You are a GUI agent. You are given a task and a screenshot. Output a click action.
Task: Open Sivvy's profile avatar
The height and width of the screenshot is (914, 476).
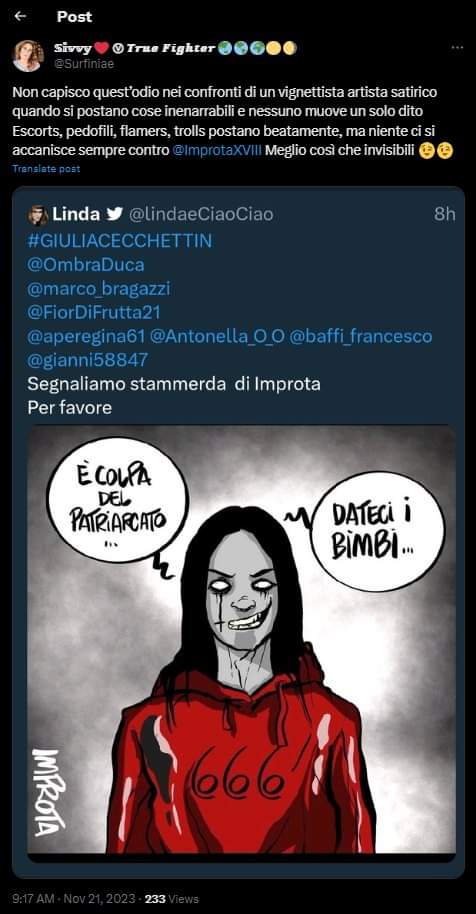point(28,56)
